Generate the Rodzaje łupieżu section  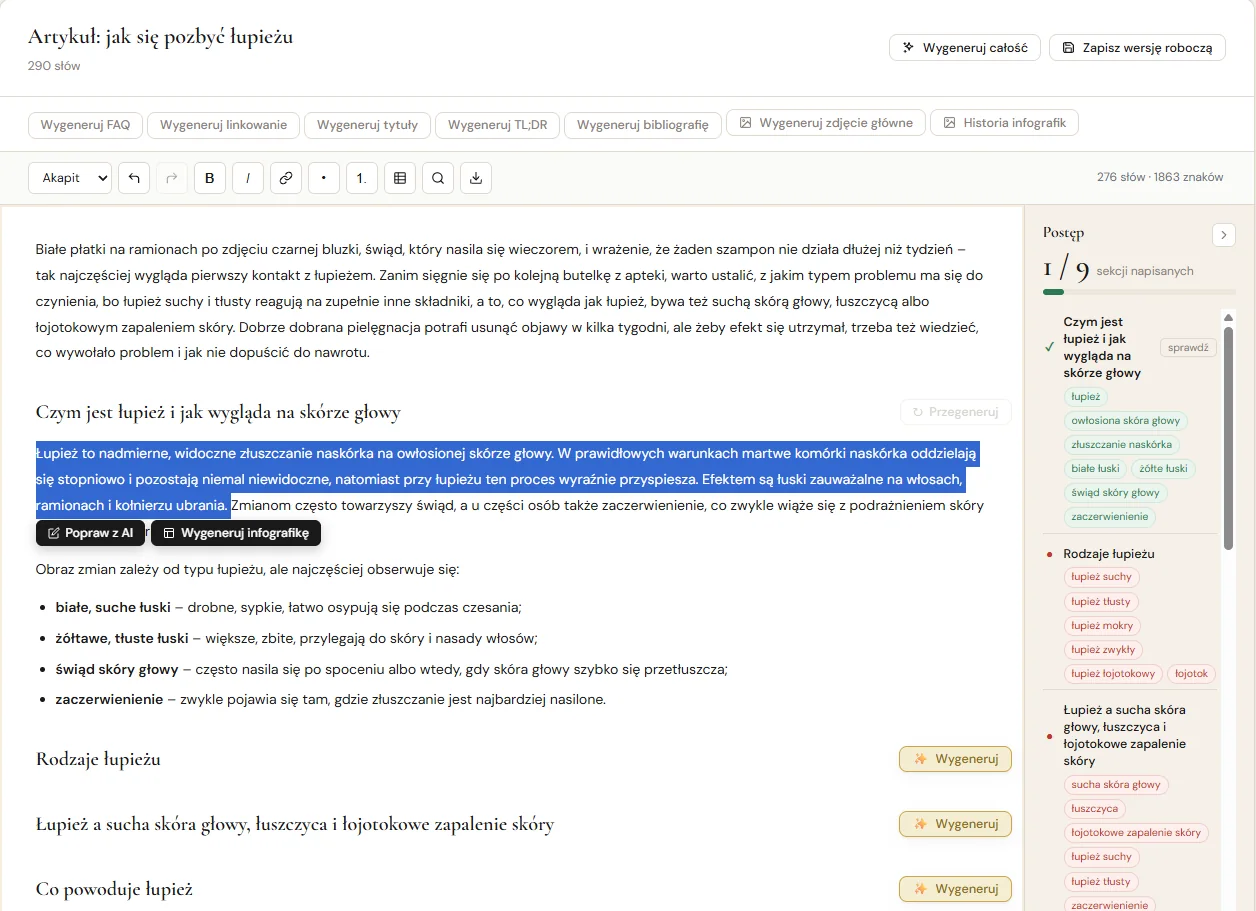click(x=955, y=759)
